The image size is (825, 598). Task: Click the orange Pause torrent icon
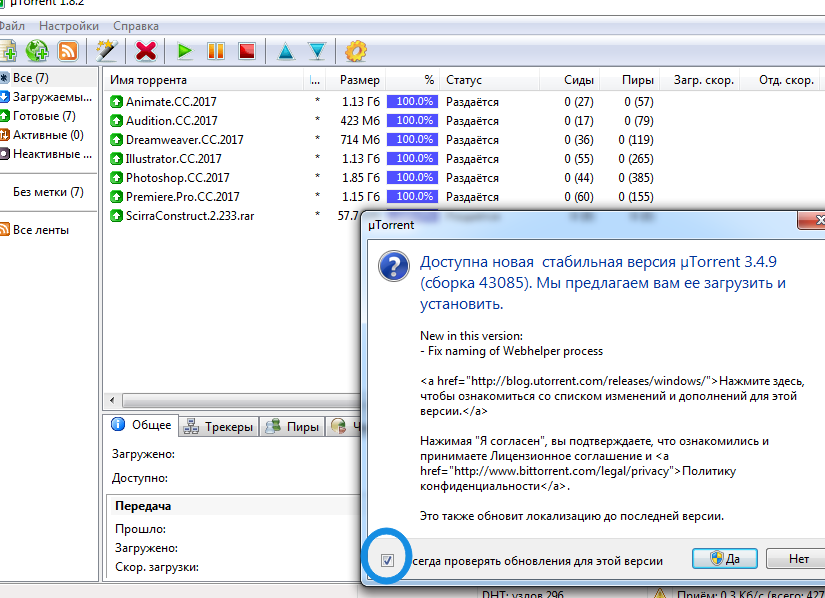pos(216,51)
